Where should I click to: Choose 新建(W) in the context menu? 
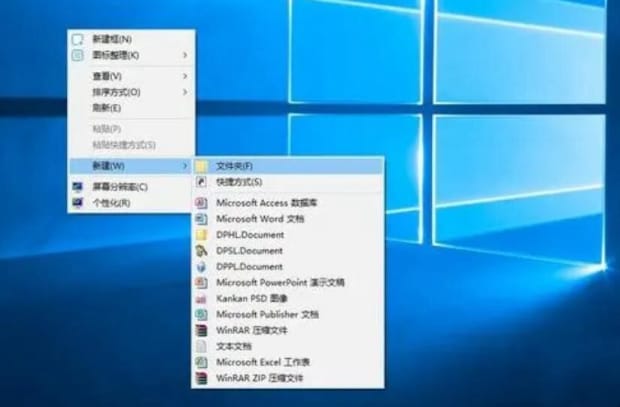(109, 165)
